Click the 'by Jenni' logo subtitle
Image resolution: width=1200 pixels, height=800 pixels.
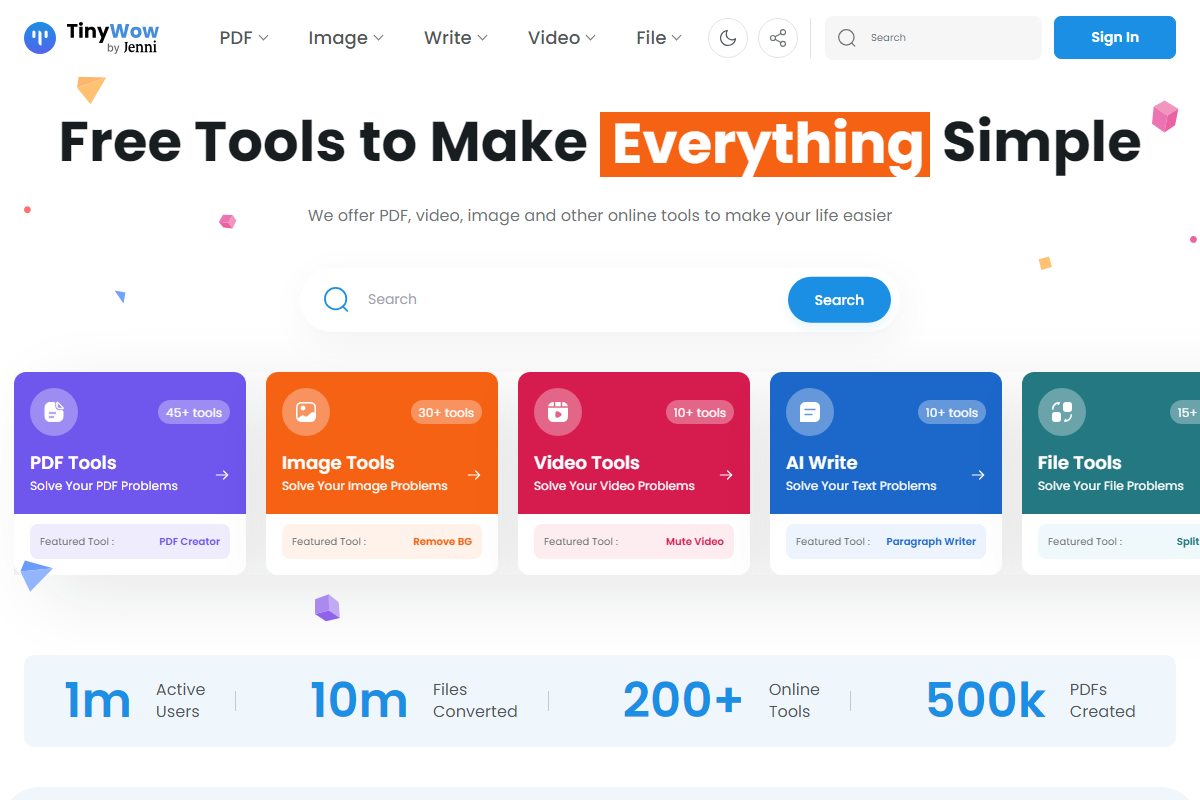pos(132,48)
